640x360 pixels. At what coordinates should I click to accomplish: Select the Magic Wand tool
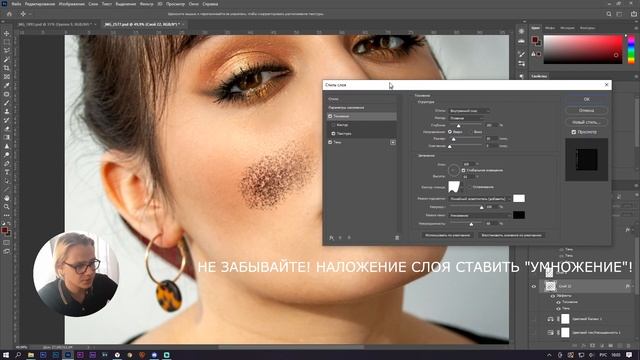click(7, 59)
